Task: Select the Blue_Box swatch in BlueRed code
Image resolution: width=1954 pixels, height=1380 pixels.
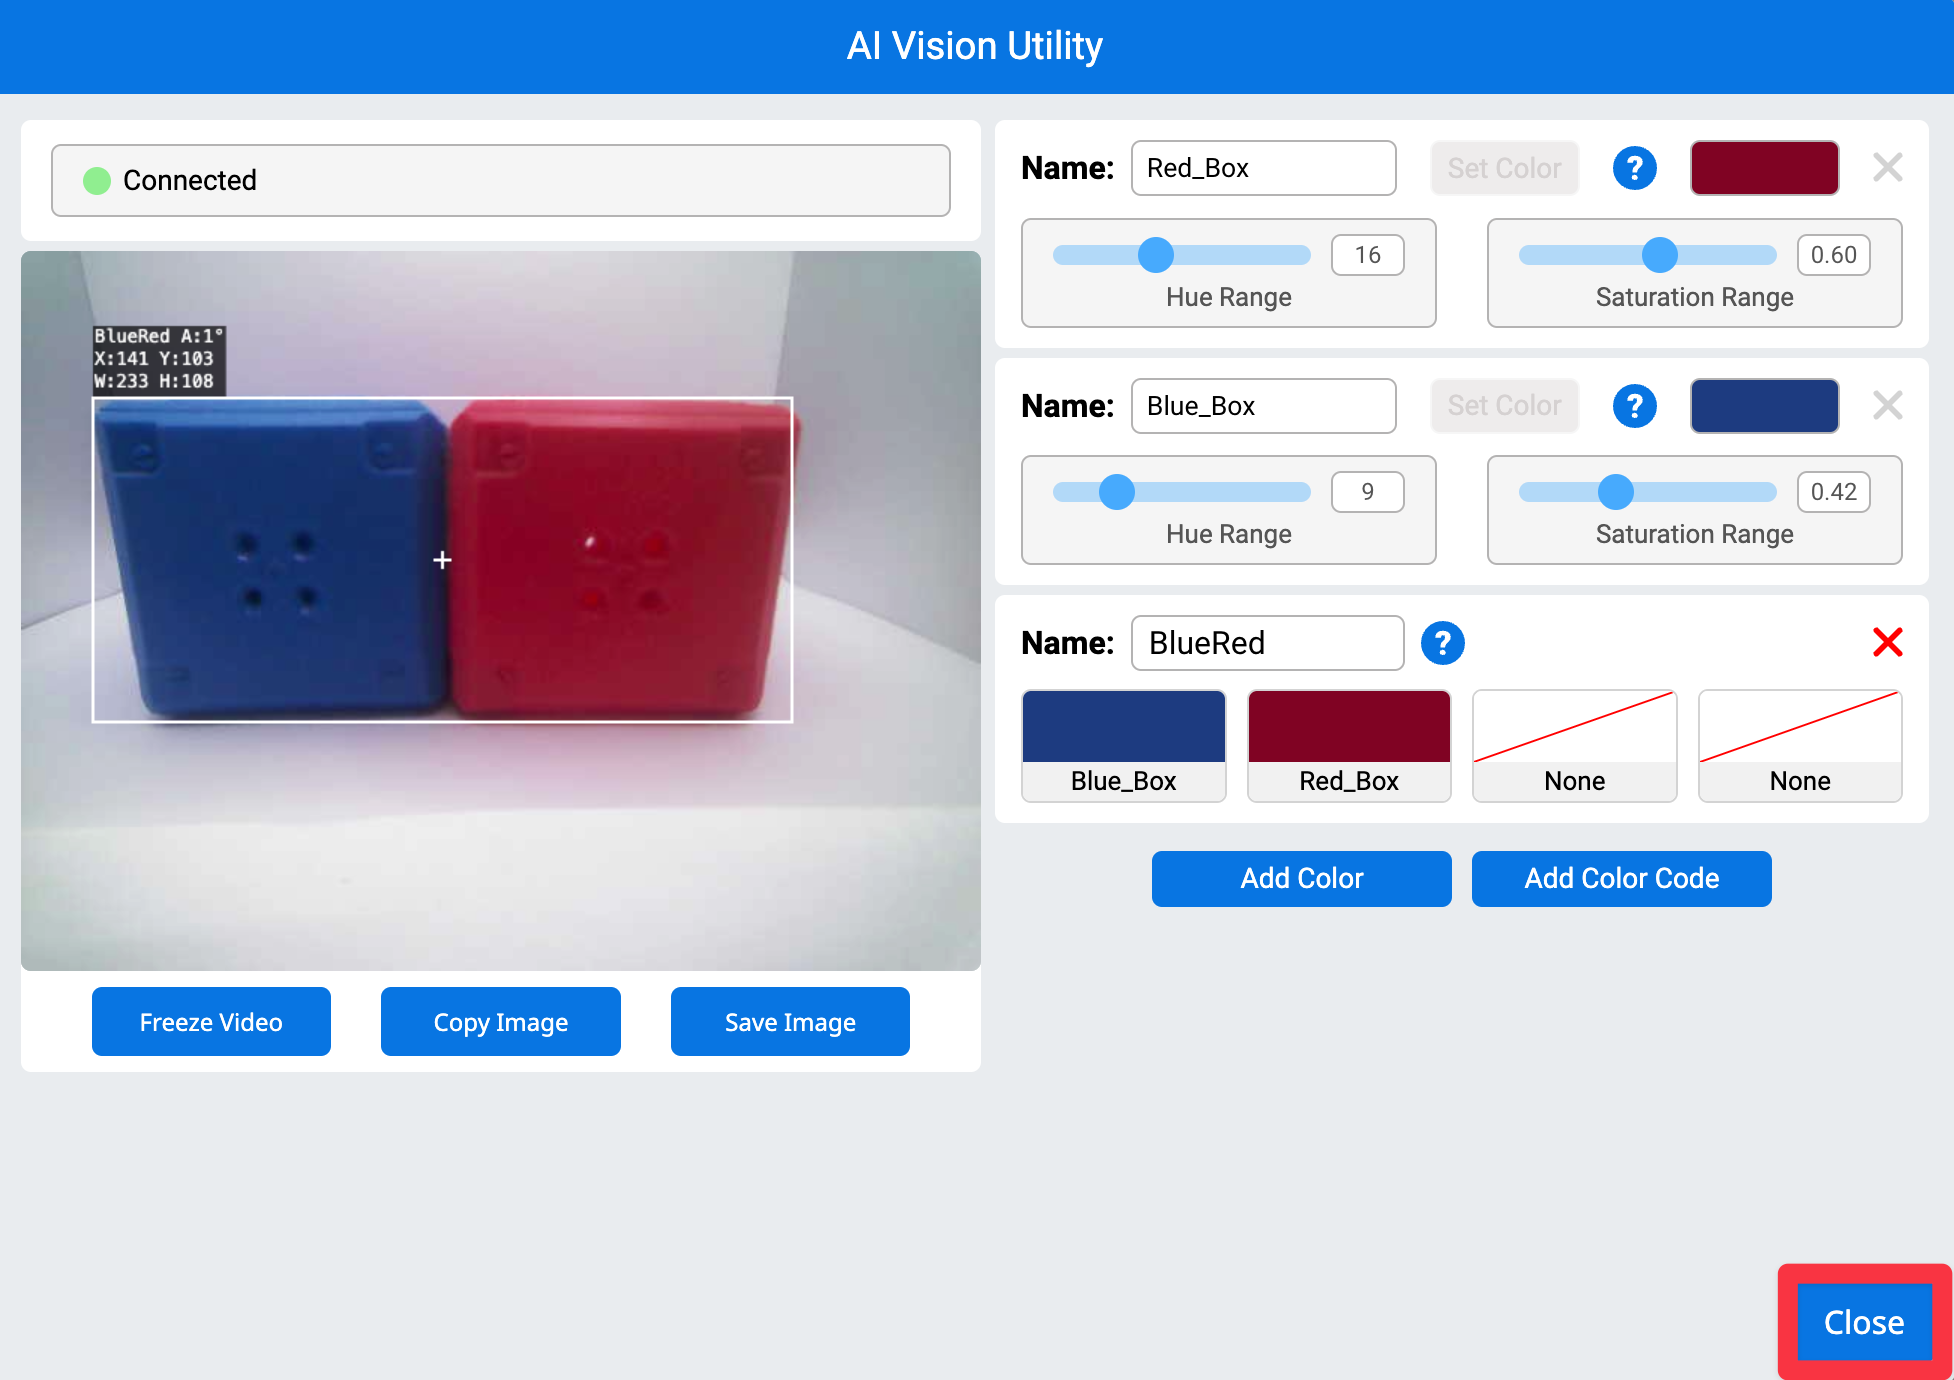Action: click(x=1123, y=745)
